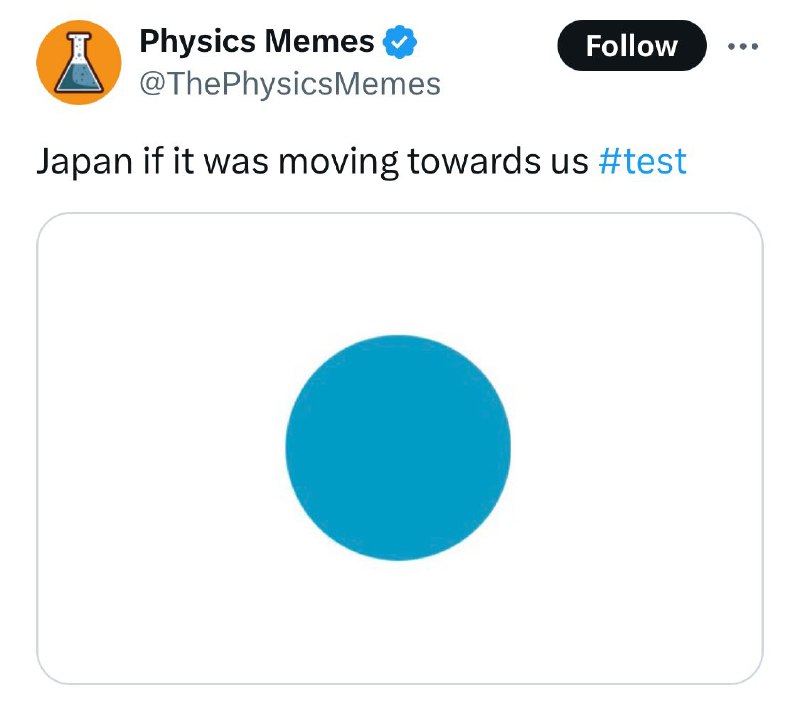Open the three-dot more options menu
The width and height of the screenshot is (800, 708).
coord(743,46)
